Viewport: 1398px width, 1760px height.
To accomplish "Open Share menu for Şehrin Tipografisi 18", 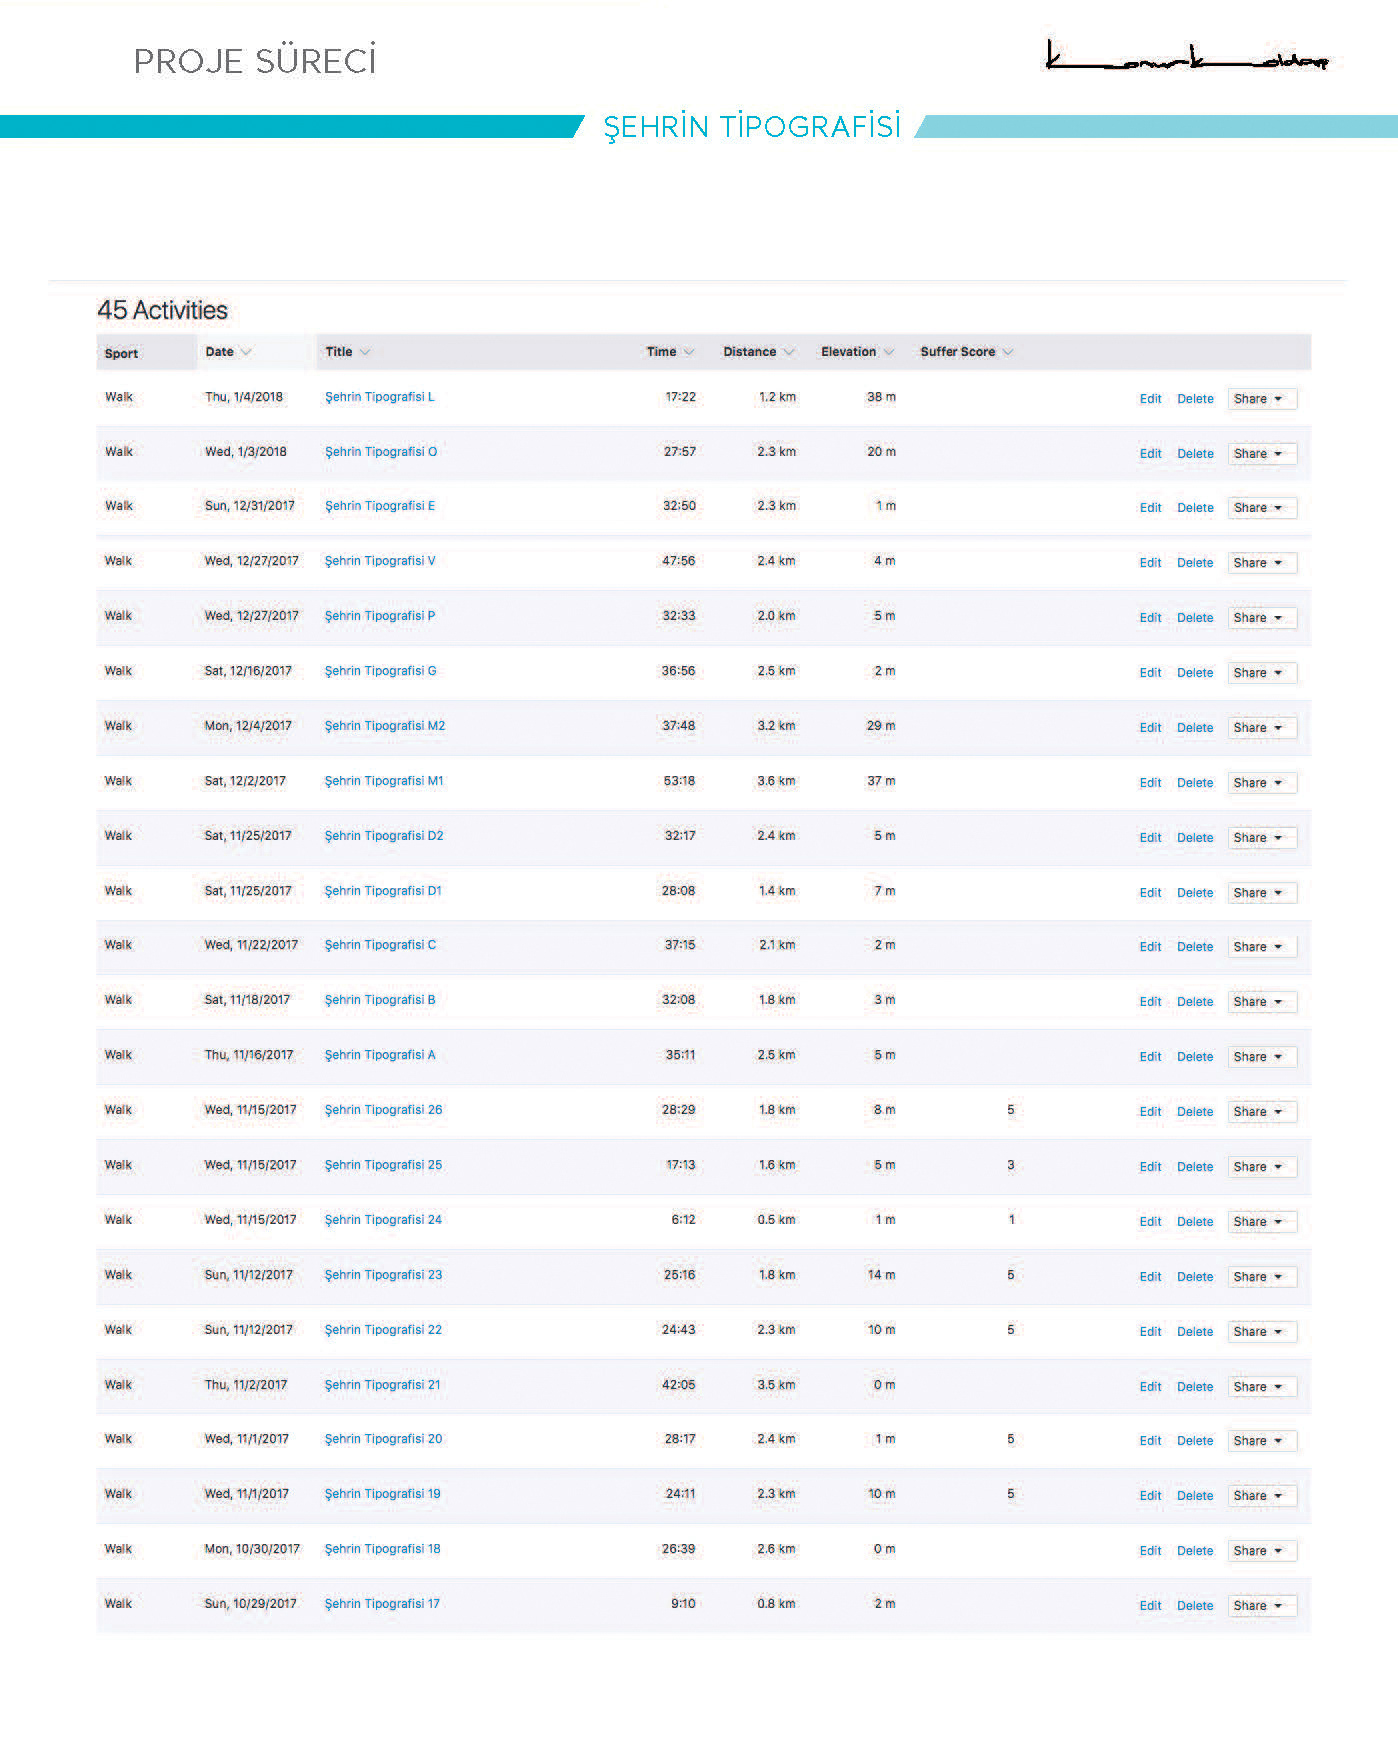I will pos(1261,1551).
